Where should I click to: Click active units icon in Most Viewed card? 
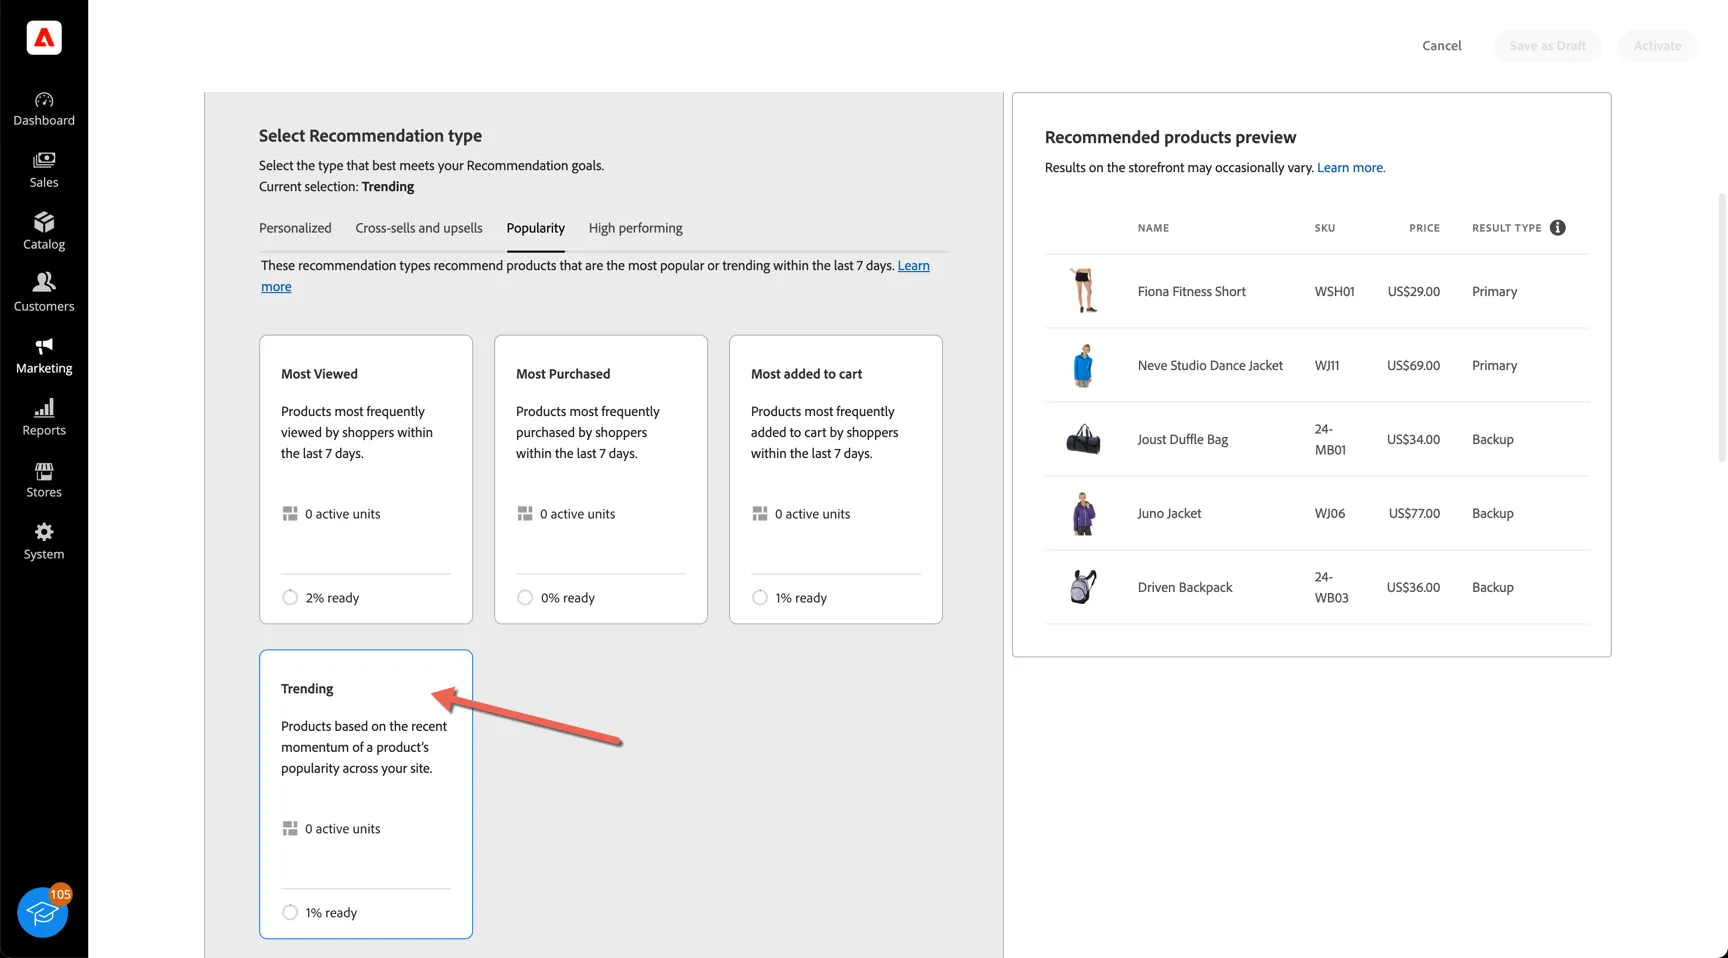(290, 514)
